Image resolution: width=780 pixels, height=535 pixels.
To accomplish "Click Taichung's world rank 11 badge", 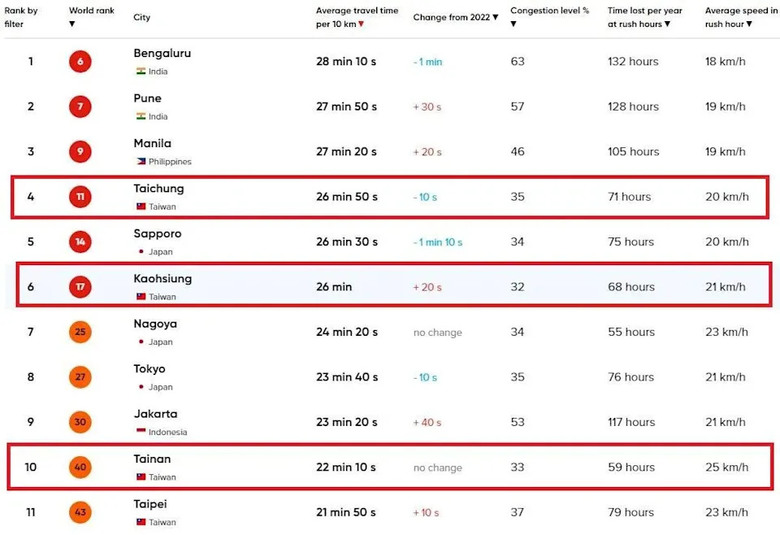I will point(80,197).
